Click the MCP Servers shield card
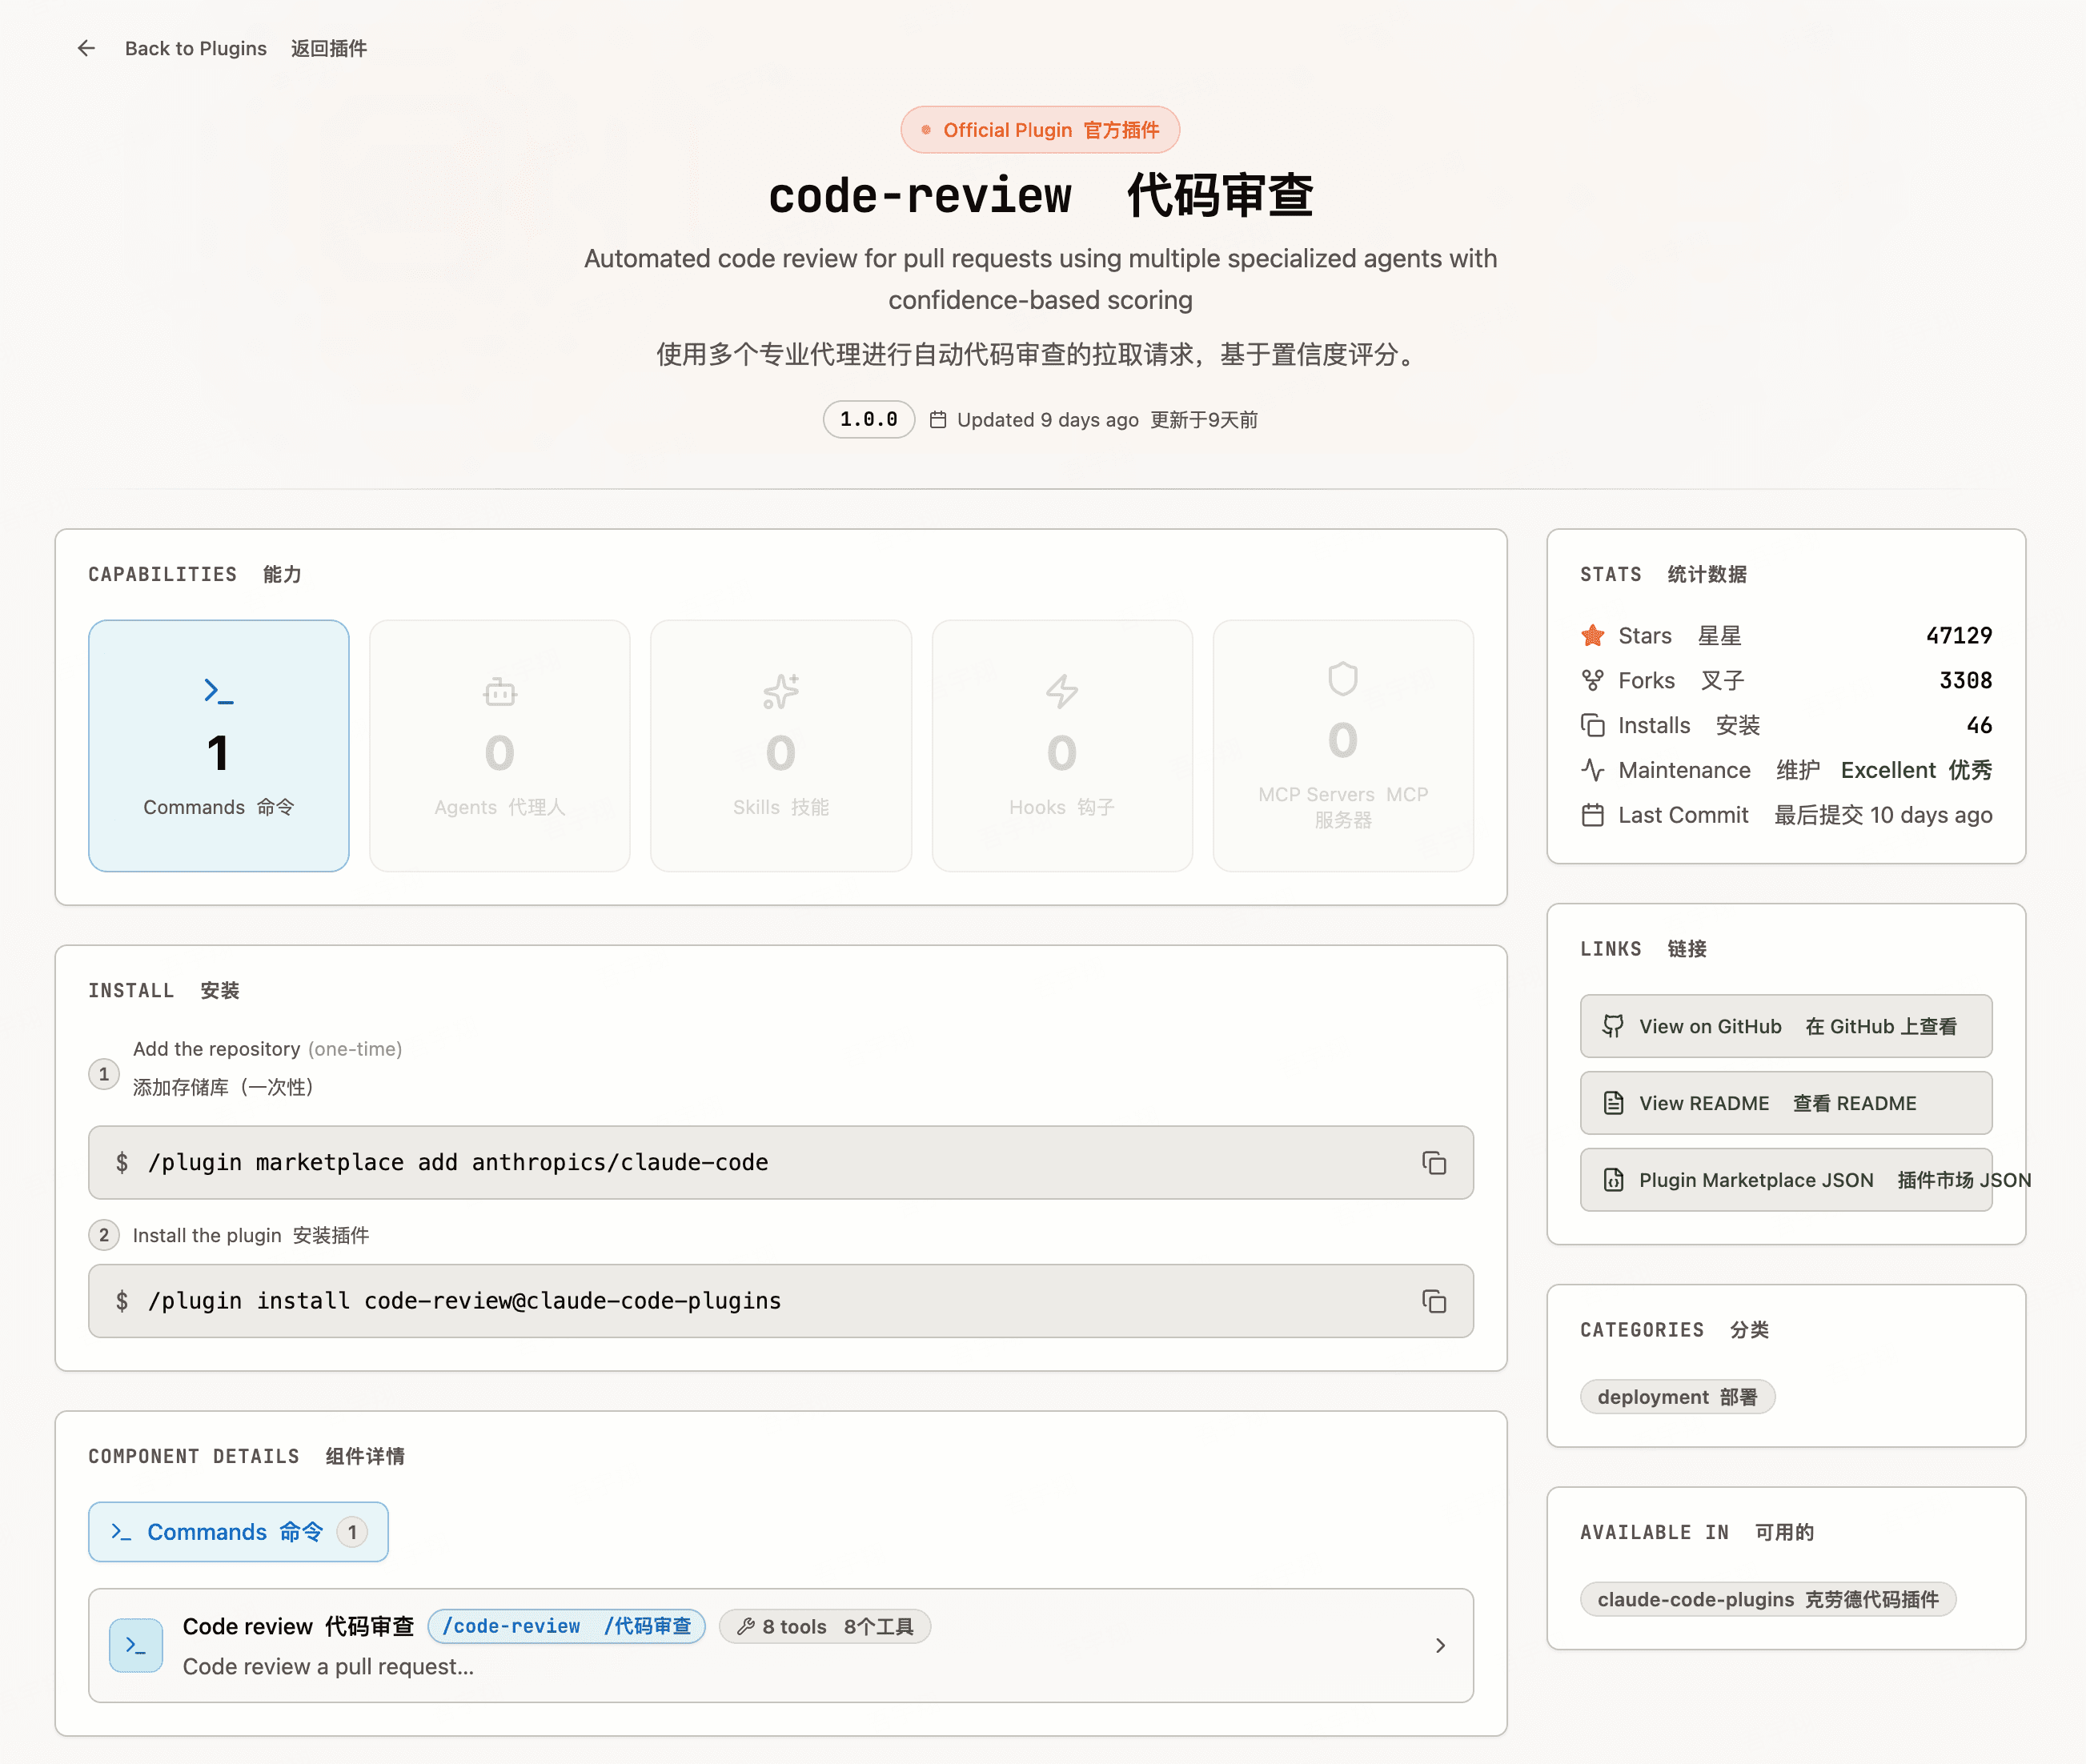Viewport: 2086px width, 1764px height. (x=1342, y=745)
